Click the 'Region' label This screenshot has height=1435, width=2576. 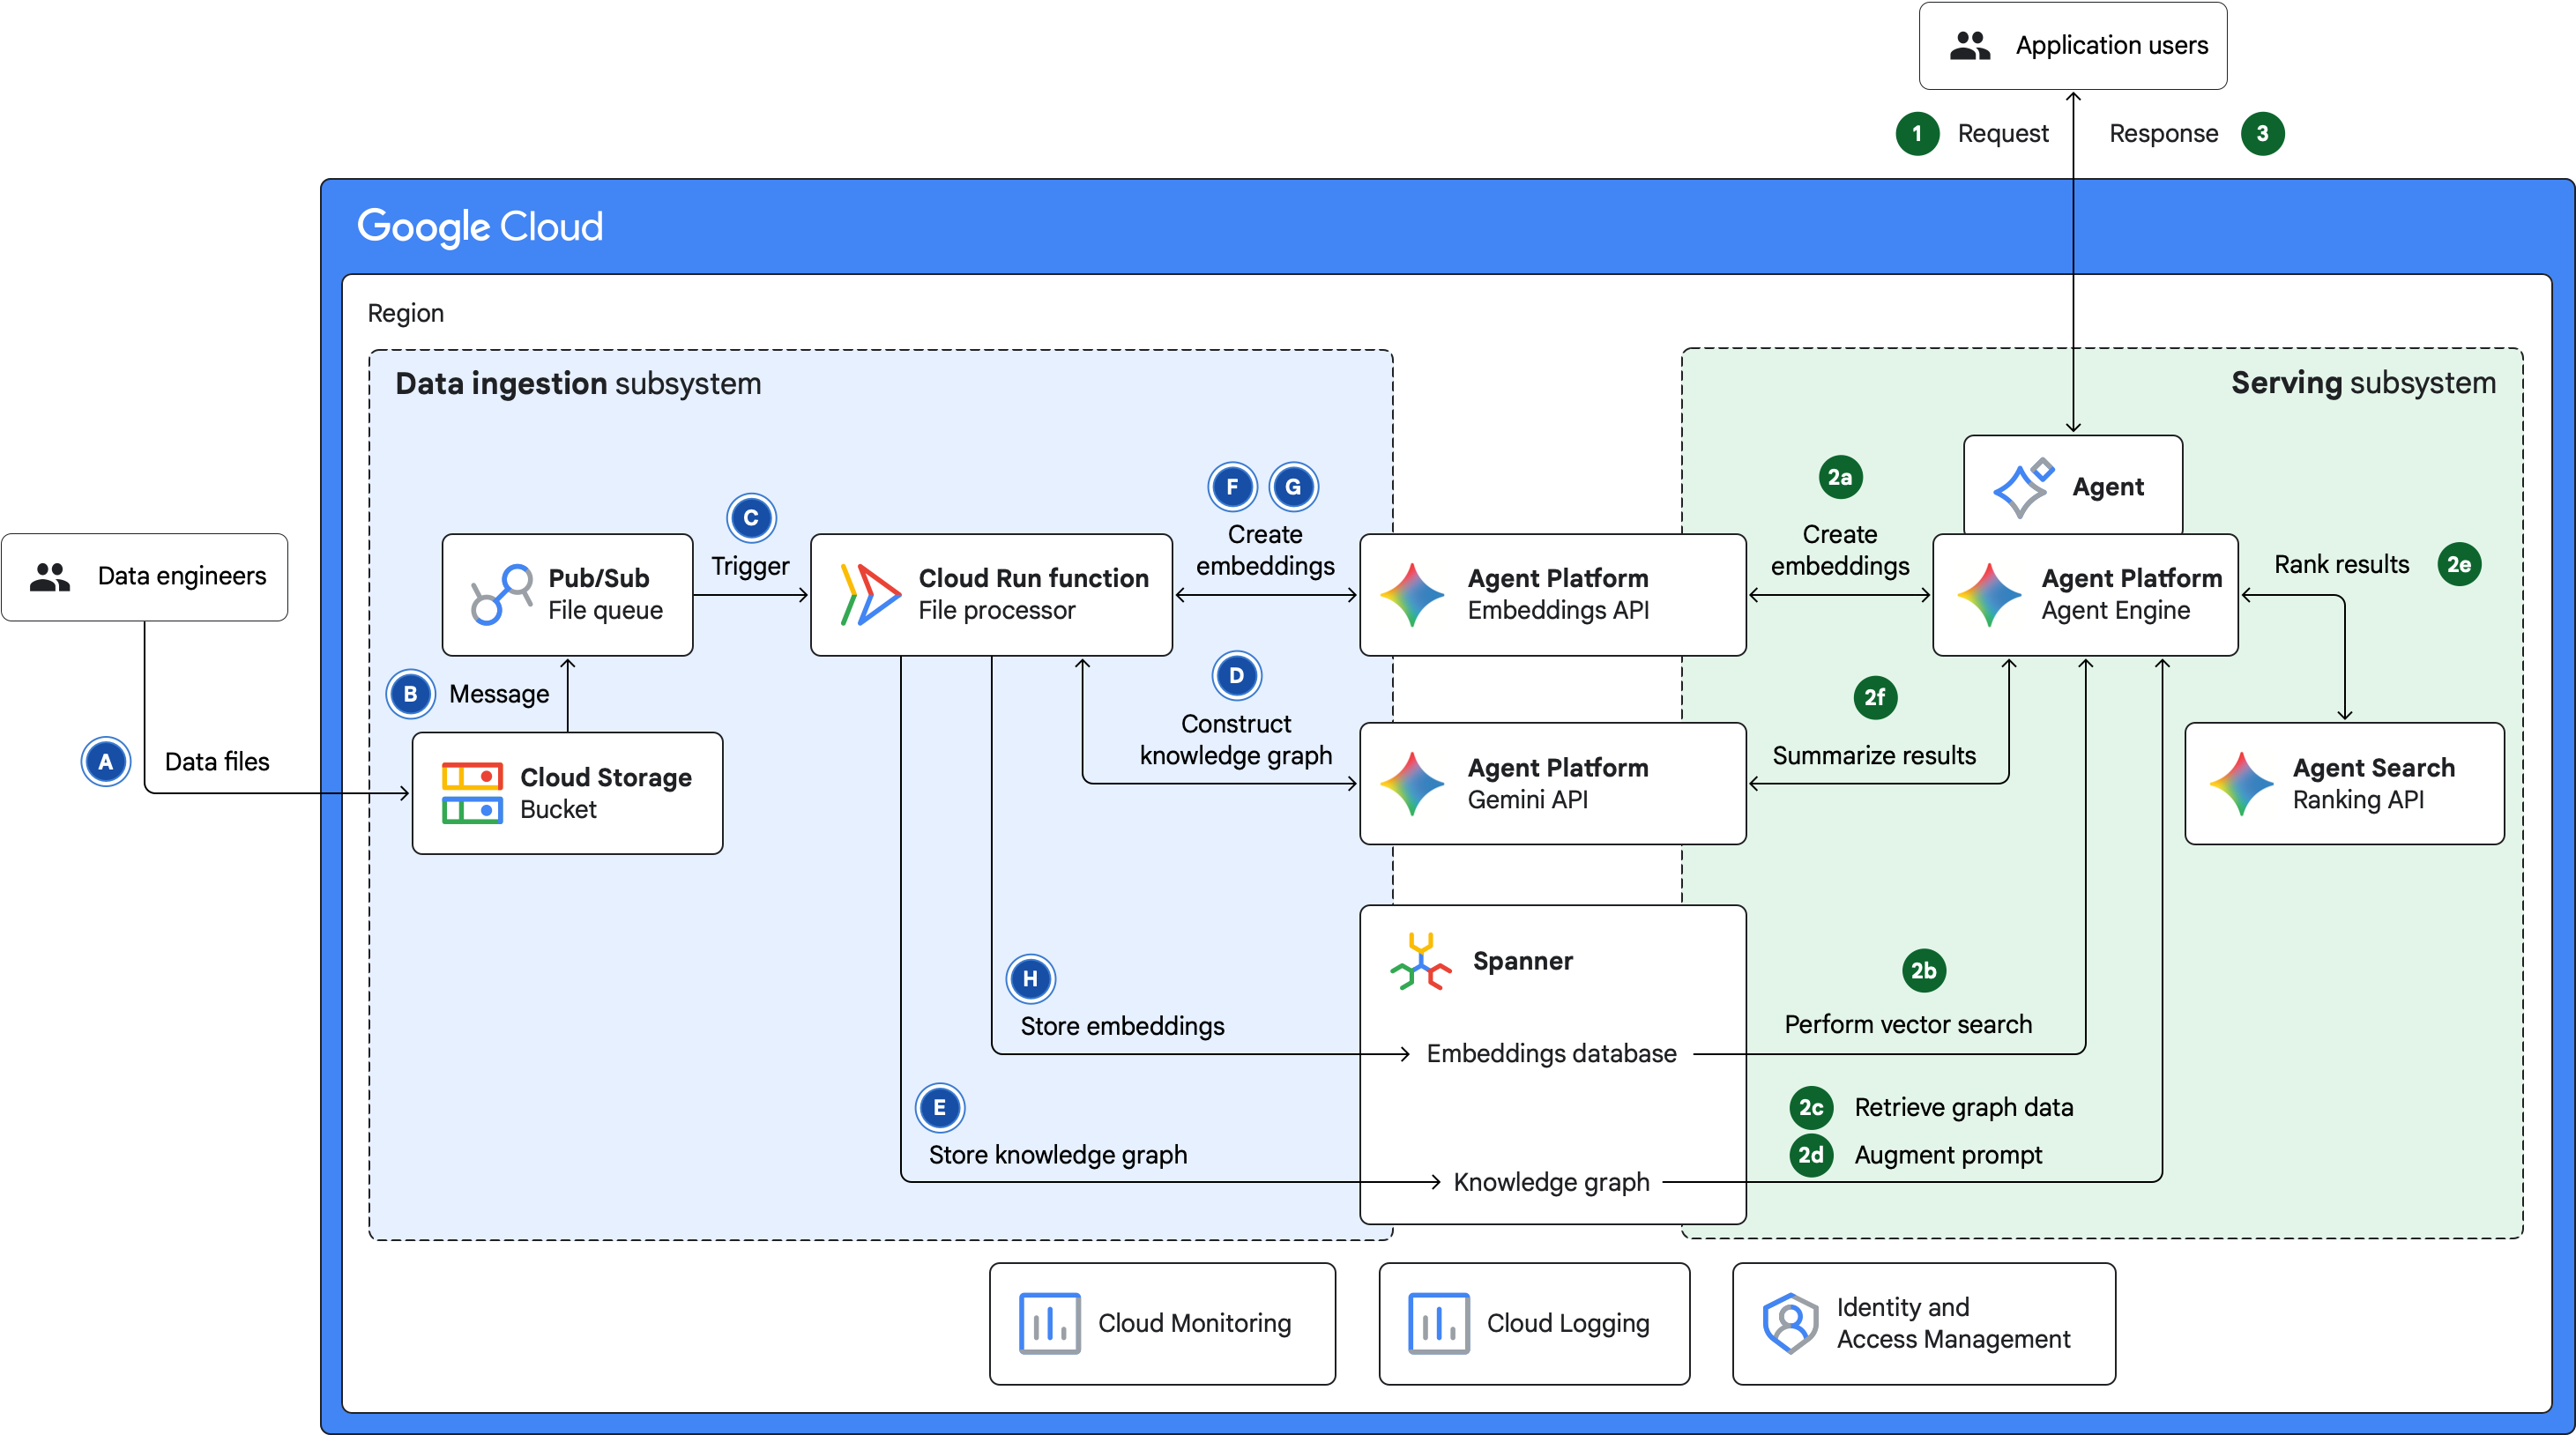click(x=406, y=314)
